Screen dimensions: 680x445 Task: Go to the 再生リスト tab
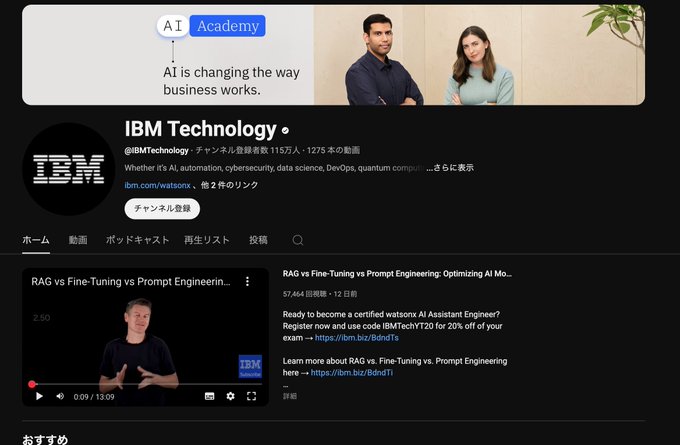coord(207,240)
